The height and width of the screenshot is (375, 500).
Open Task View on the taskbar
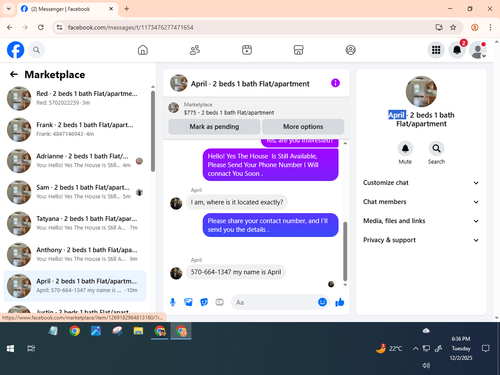(x=31, y=349)
